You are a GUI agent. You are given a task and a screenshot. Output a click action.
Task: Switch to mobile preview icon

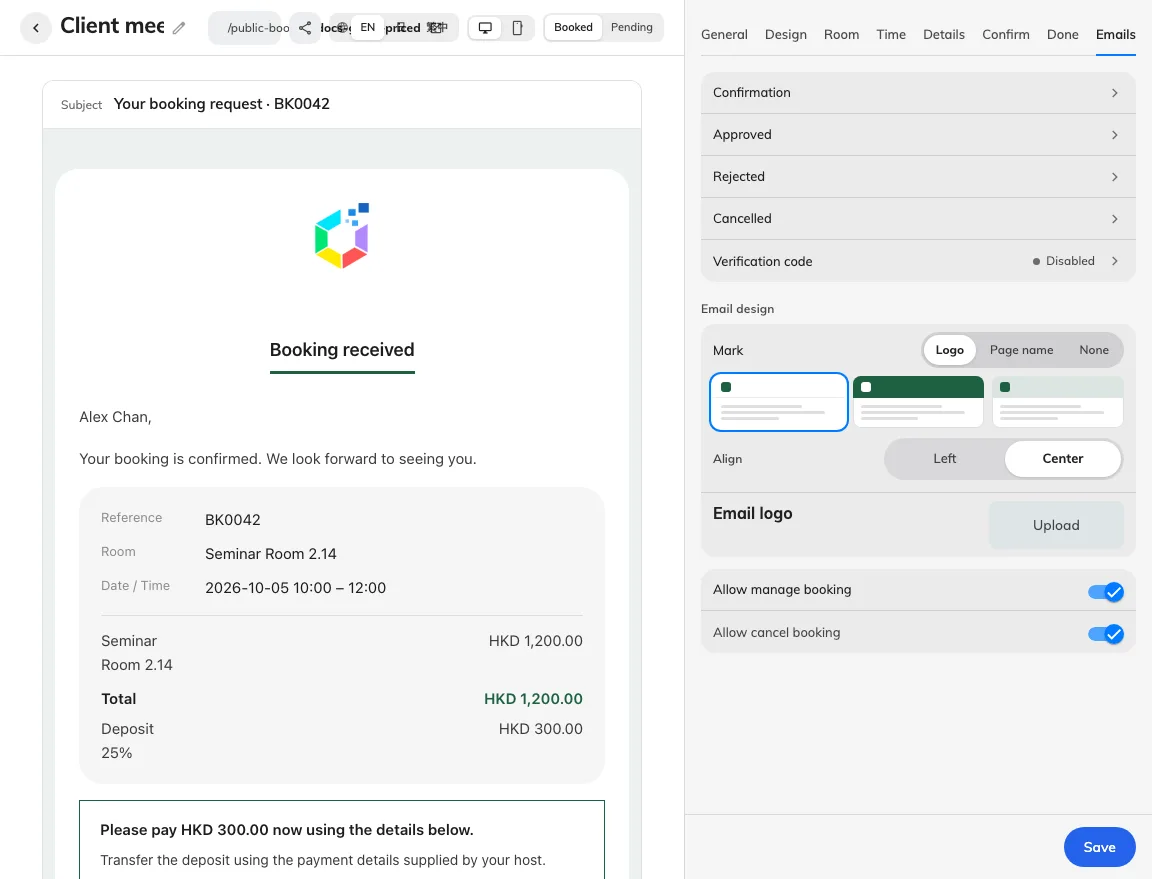517,28
